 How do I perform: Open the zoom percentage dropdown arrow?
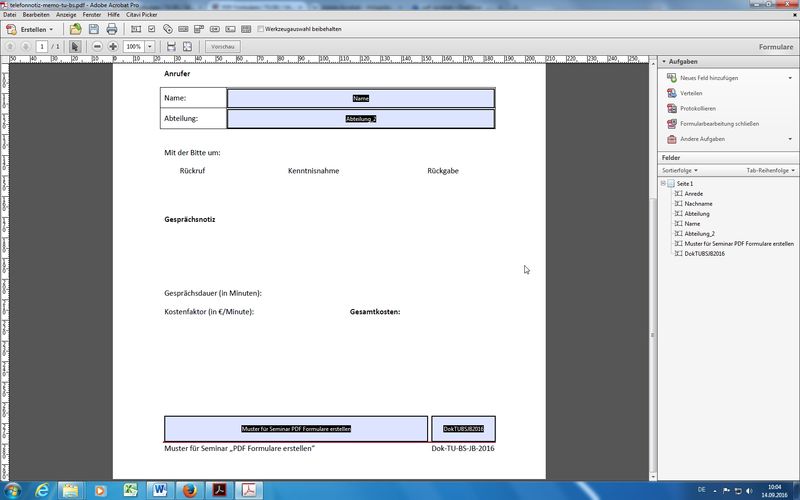(x=150, y=46)
